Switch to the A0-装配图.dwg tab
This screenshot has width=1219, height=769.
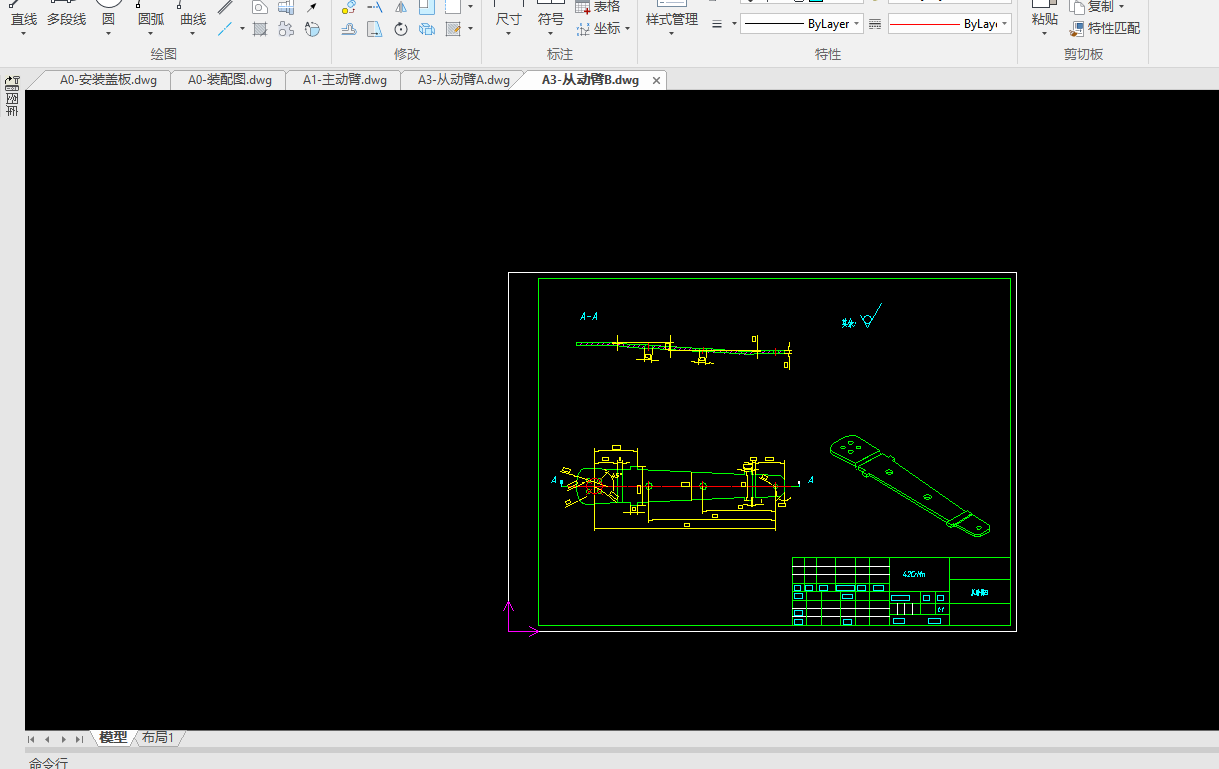[x=229, y=80]
